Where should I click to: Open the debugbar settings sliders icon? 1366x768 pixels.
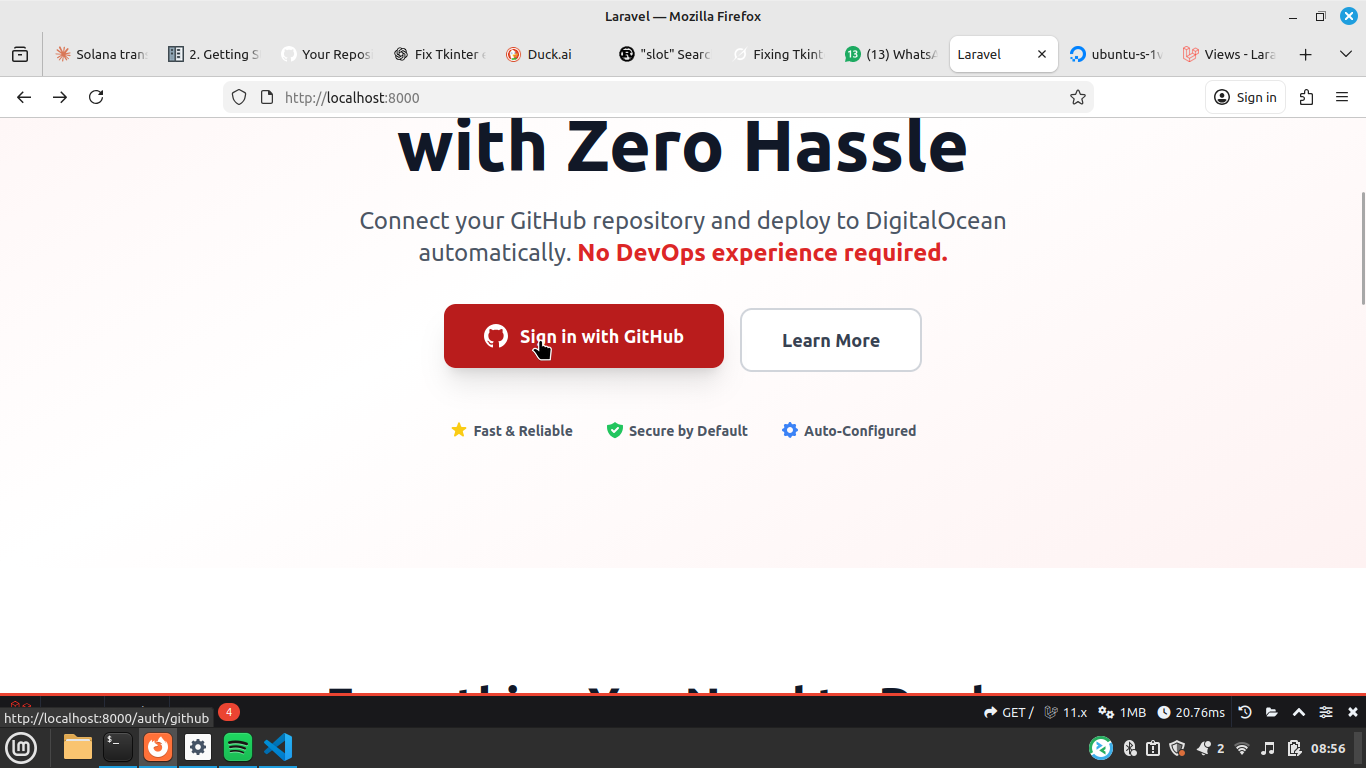(1326, 712)
